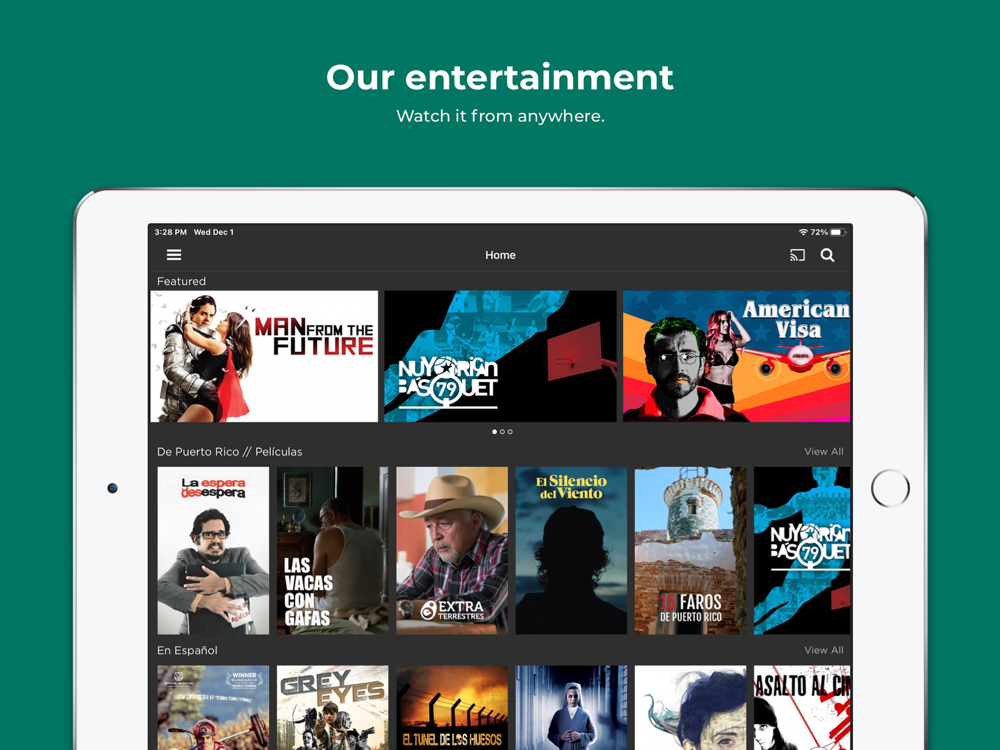1000x750 pixels.
Task: Select third featured carousel page dot
Action: [510, 432]
